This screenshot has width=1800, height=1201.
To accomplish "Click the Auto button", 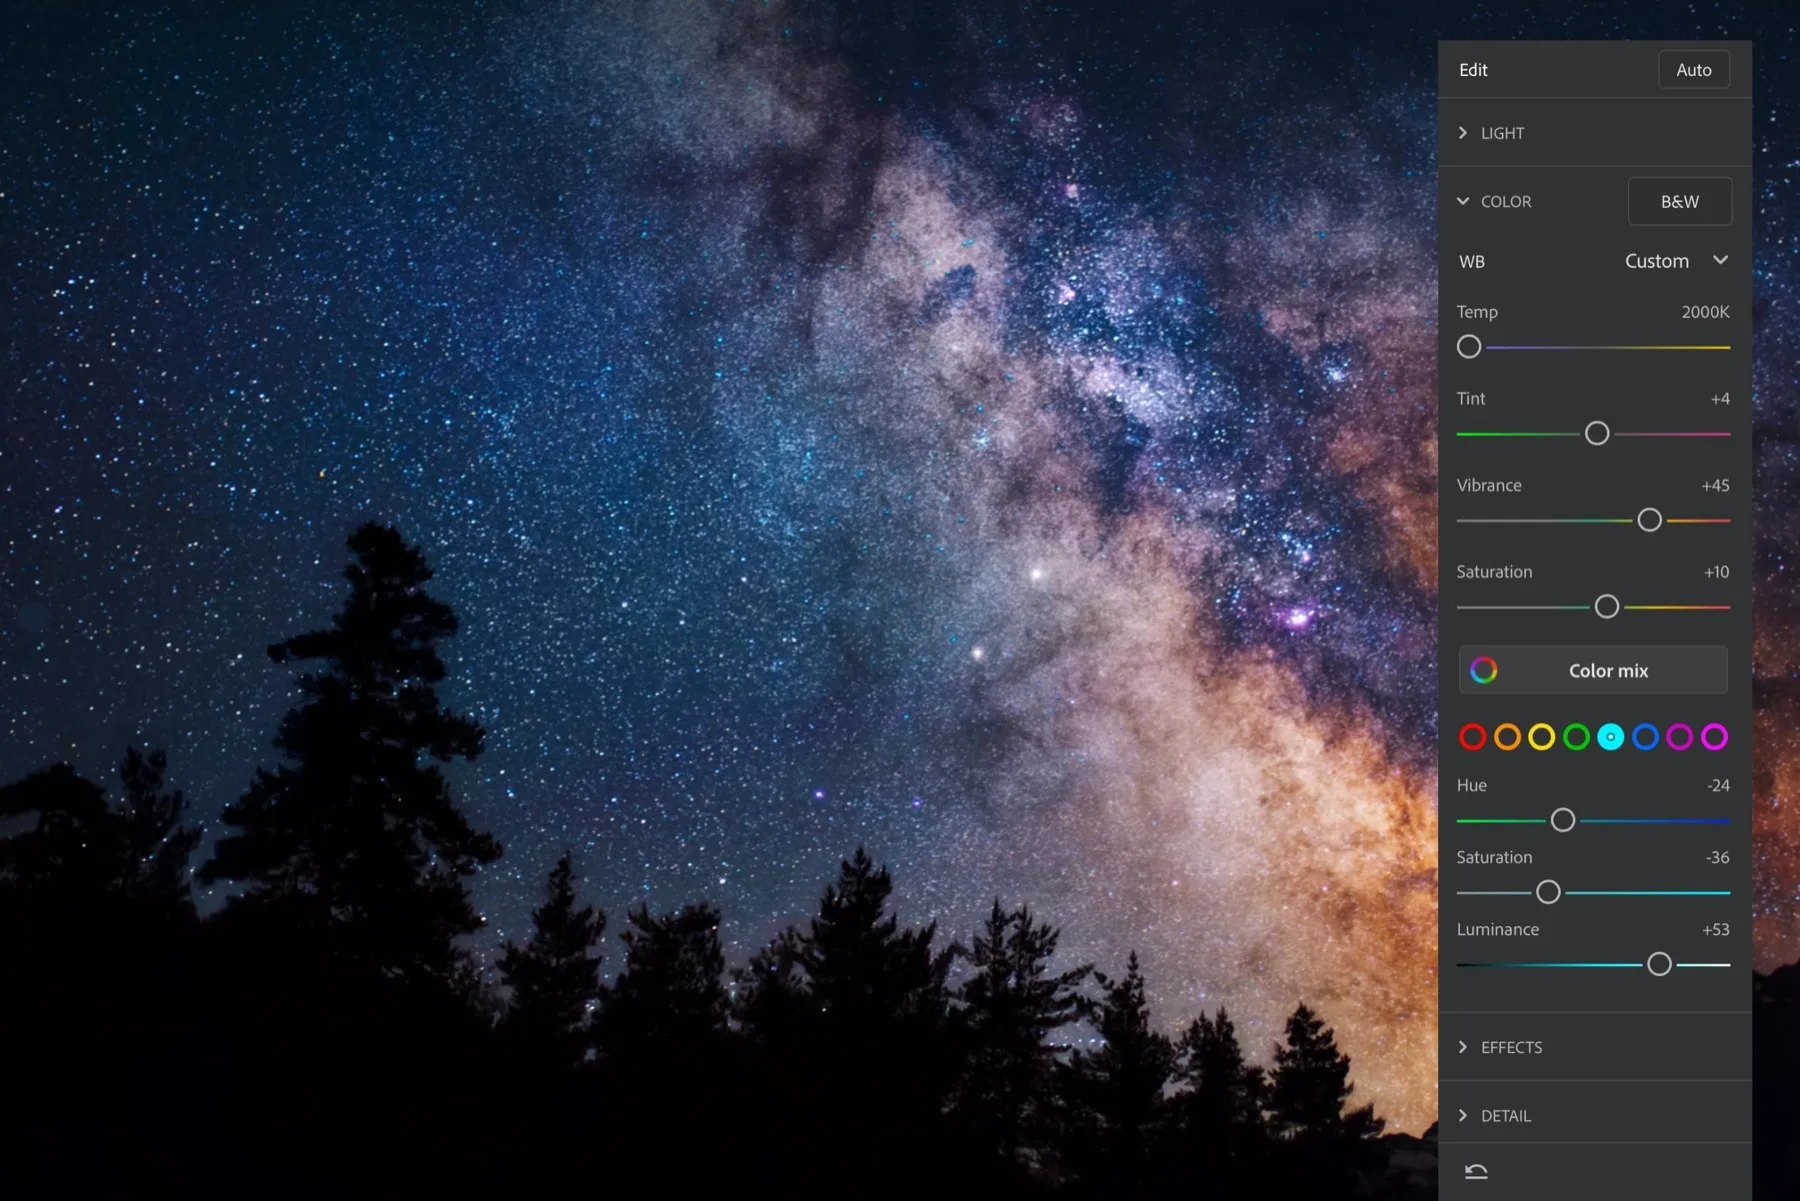I will [1694, 70].
